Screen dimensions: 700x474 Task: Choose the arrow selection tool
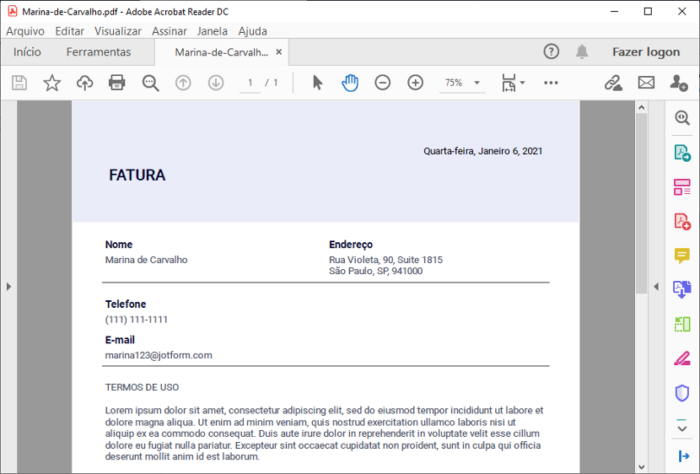(x=317, y=83)
